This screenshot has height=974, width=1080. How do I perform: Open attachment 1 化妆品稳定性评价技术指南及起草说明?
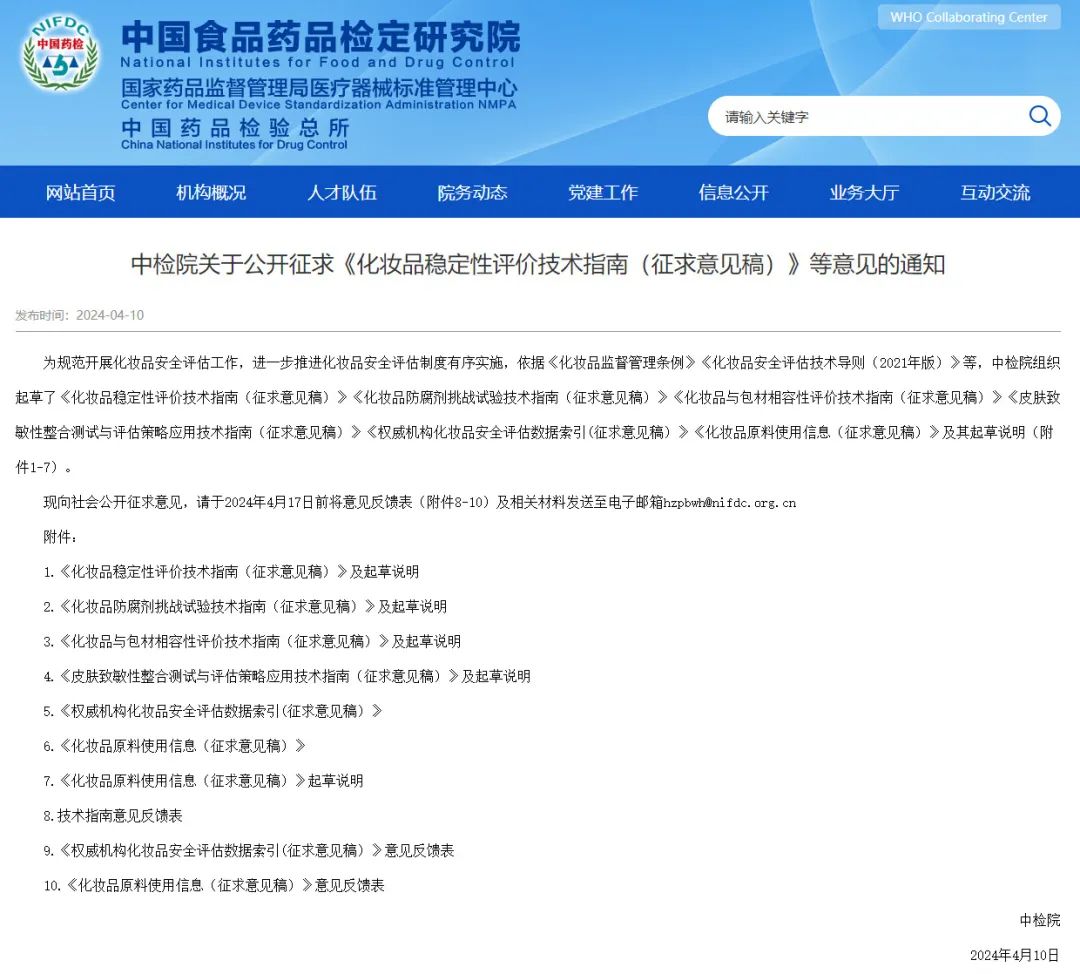click(x=231, y=572)
